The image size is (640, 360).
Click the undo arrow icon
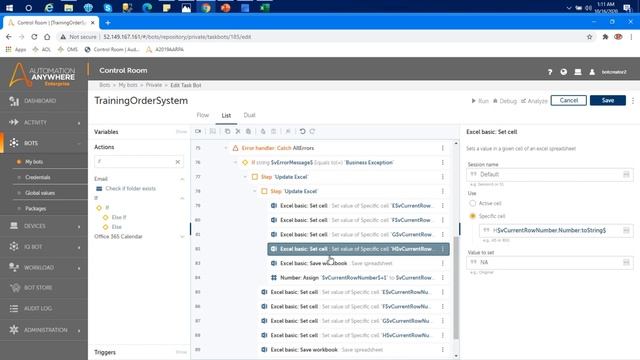pyautogui.click(x=302, y=131)
